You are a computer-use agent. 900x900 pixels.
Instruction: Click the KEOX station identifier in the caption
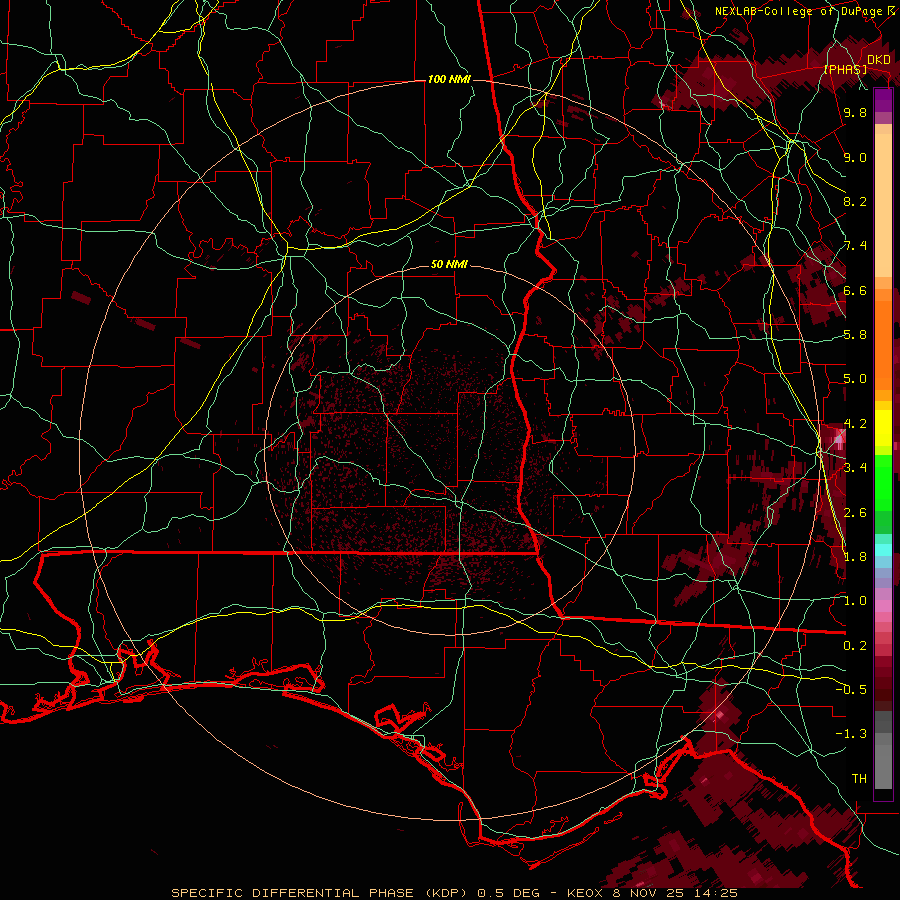click(x=583, y=893)
